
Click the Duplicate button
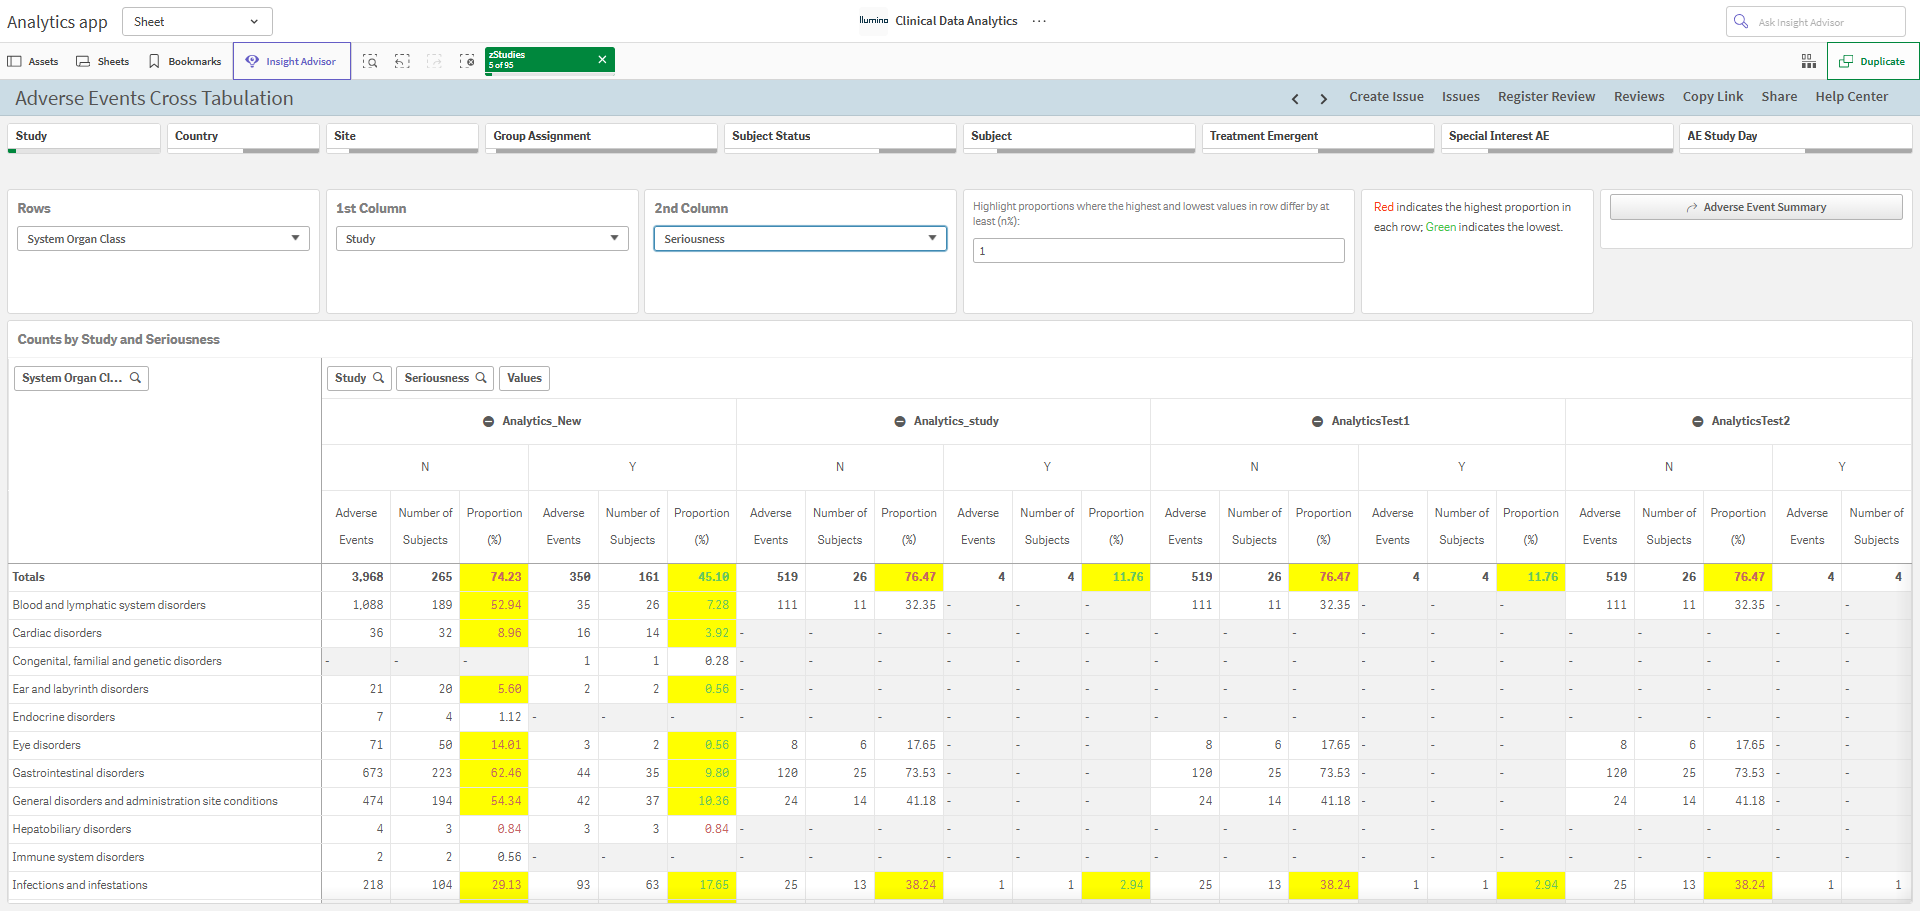click(x=1873, y=61)
